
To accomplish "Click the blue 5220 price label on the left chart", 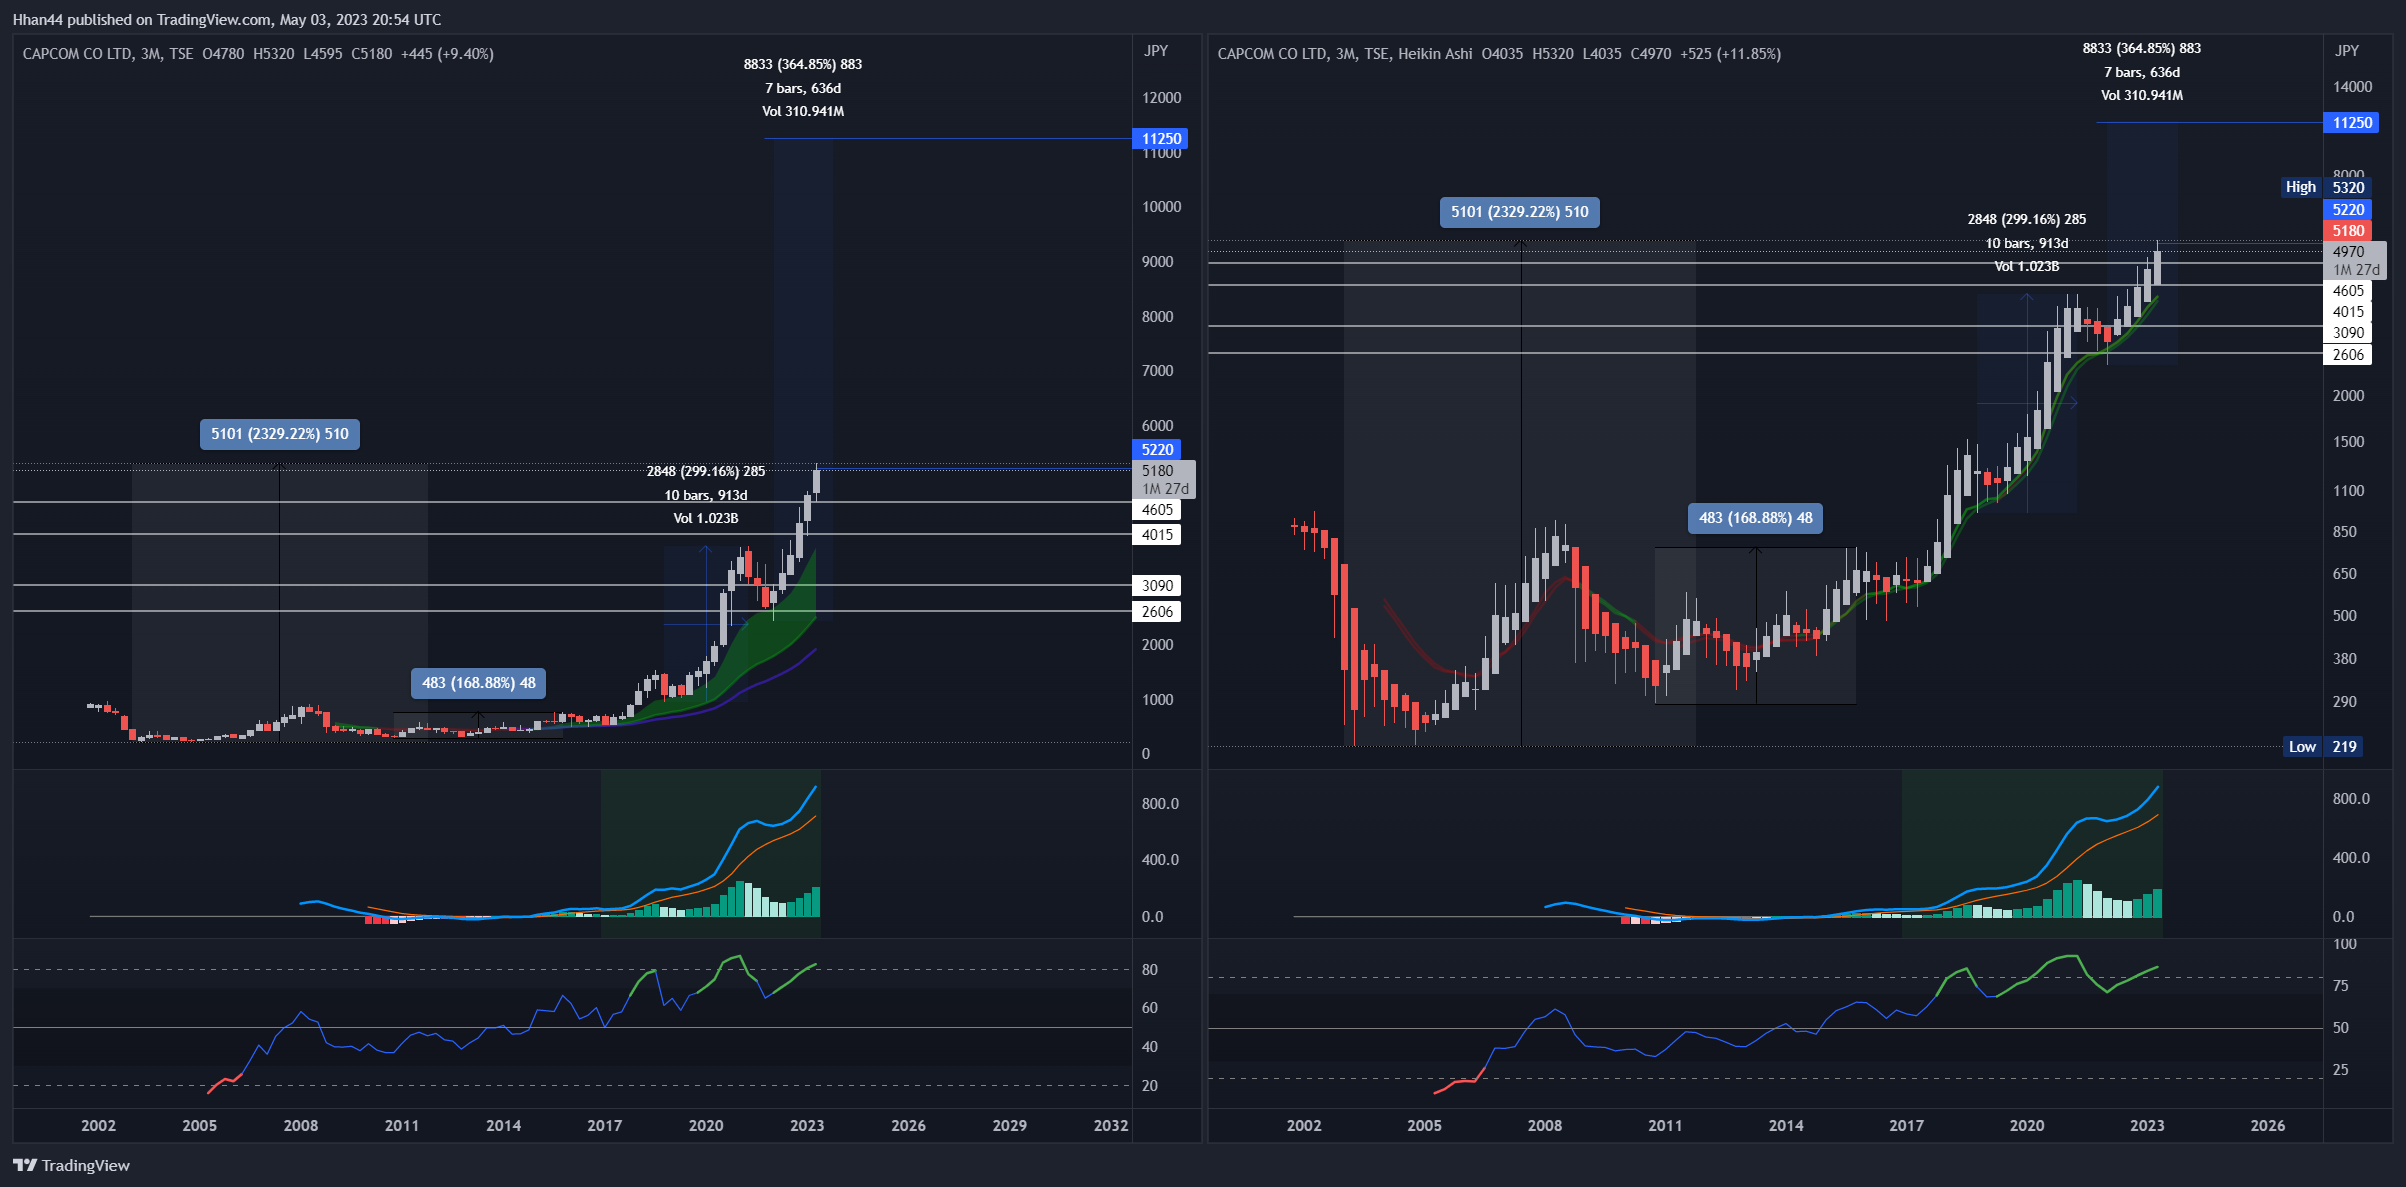I will 1157,450.
